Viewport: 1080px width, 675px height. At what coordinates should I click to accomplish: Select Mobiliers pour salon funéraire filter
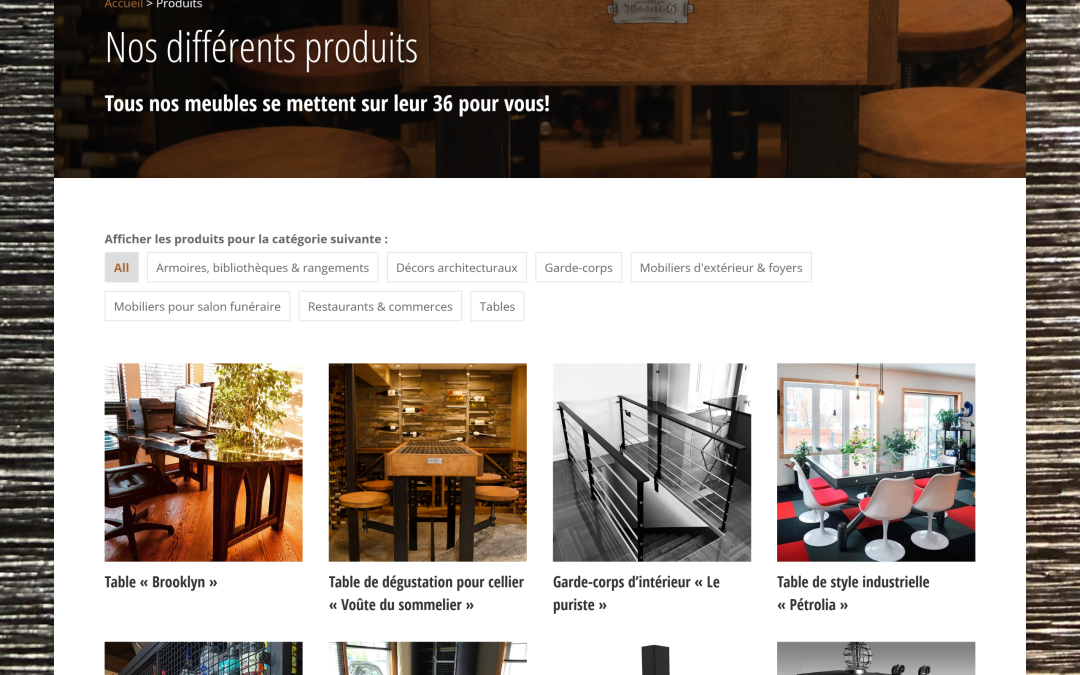pyautogui.click(x=197, y=306)
